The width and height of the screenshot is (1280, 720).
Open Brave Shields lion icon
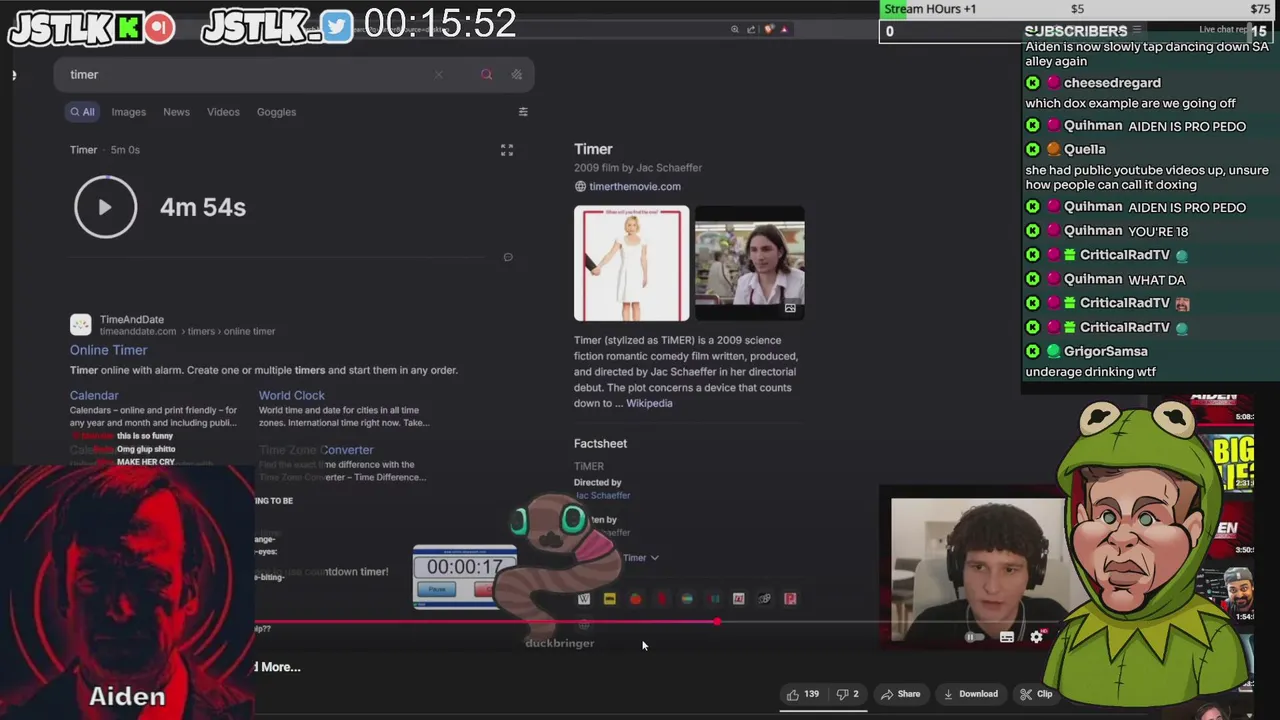click(x=768, y=30)
